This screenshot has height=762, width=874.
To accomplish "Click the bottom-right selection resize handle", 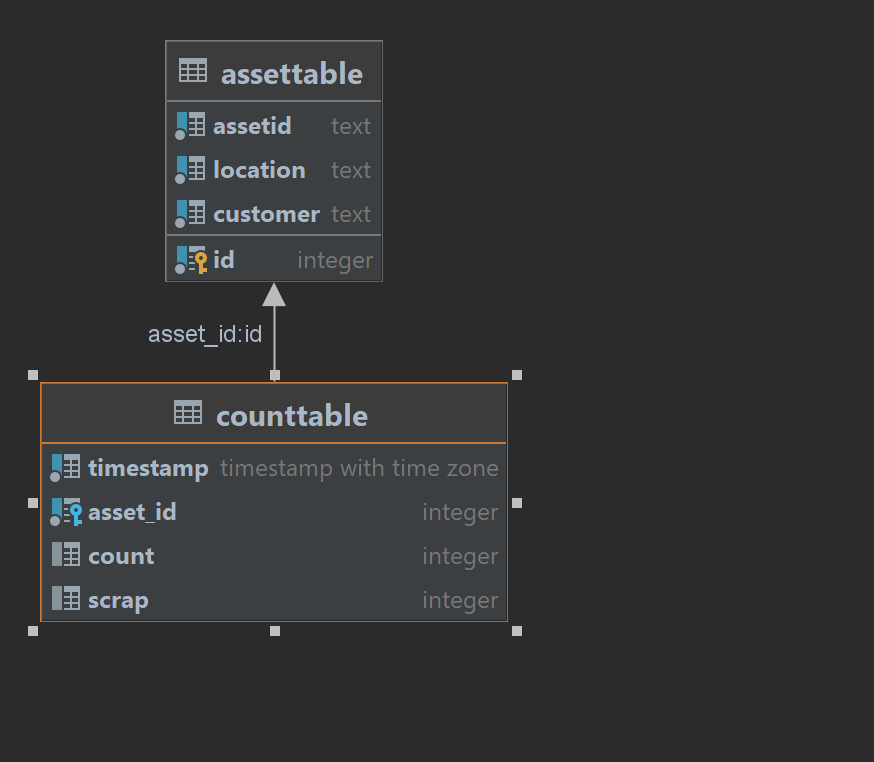I will pyautogui.click(x=517, y=631).
